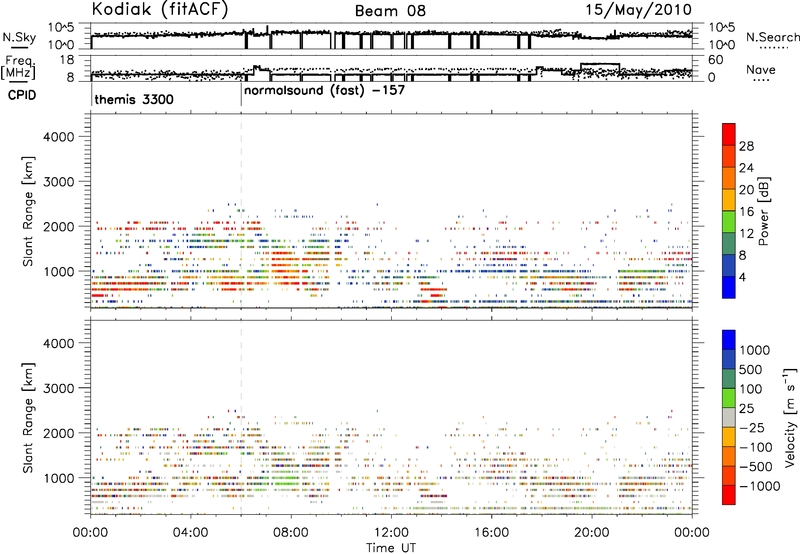Click the '4000' tick on power panel

click(58, 137)
